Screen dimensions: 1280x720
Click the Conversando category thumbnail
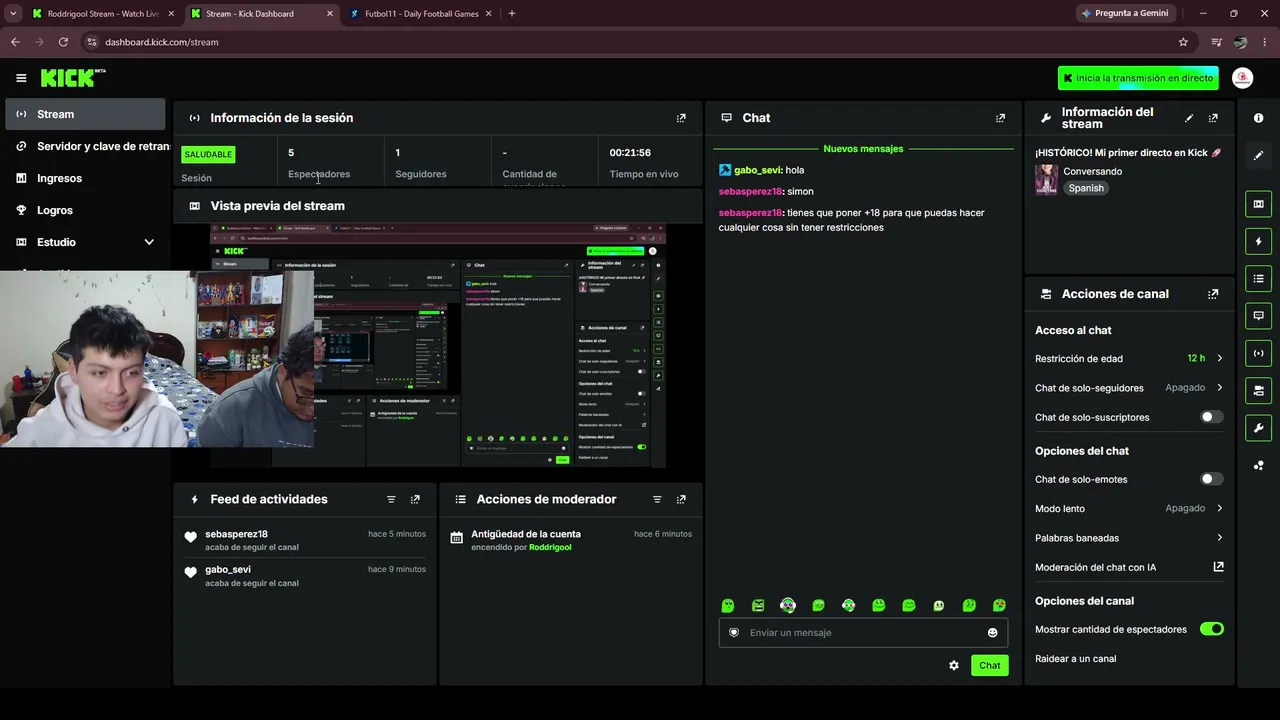[1046, 179]
